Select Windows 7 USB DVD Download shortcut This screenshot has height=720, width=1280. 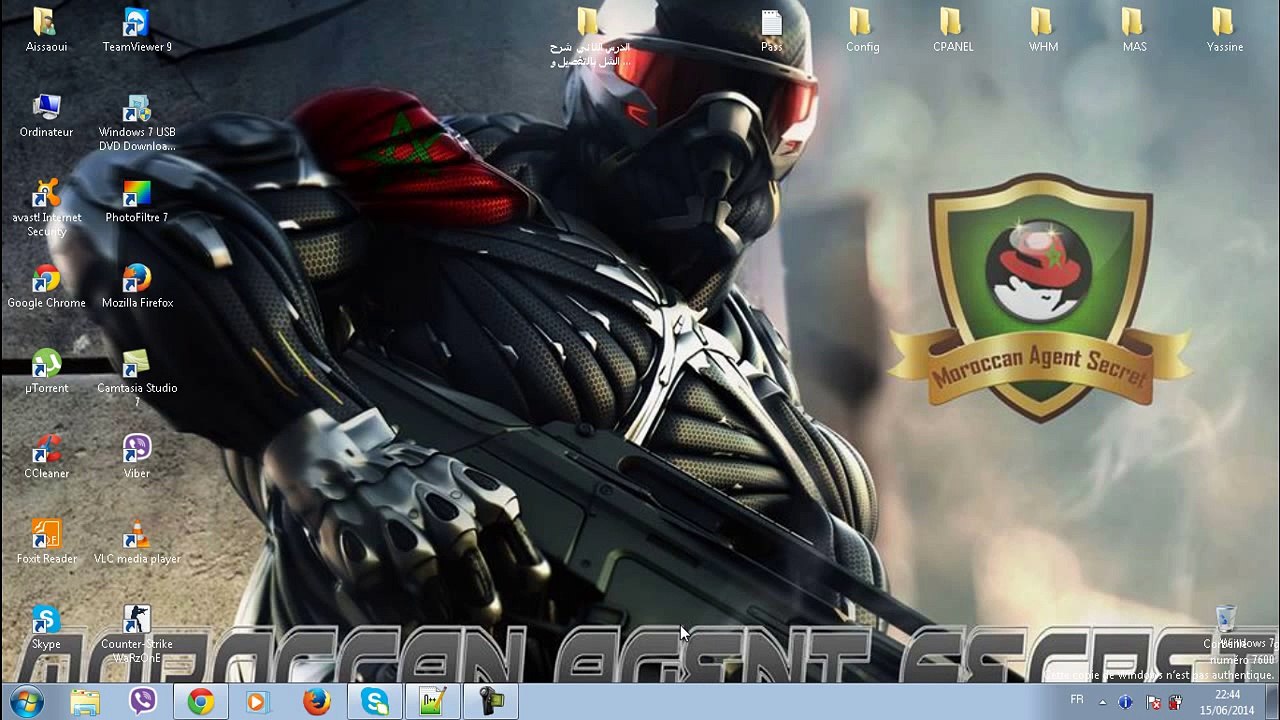137,123
